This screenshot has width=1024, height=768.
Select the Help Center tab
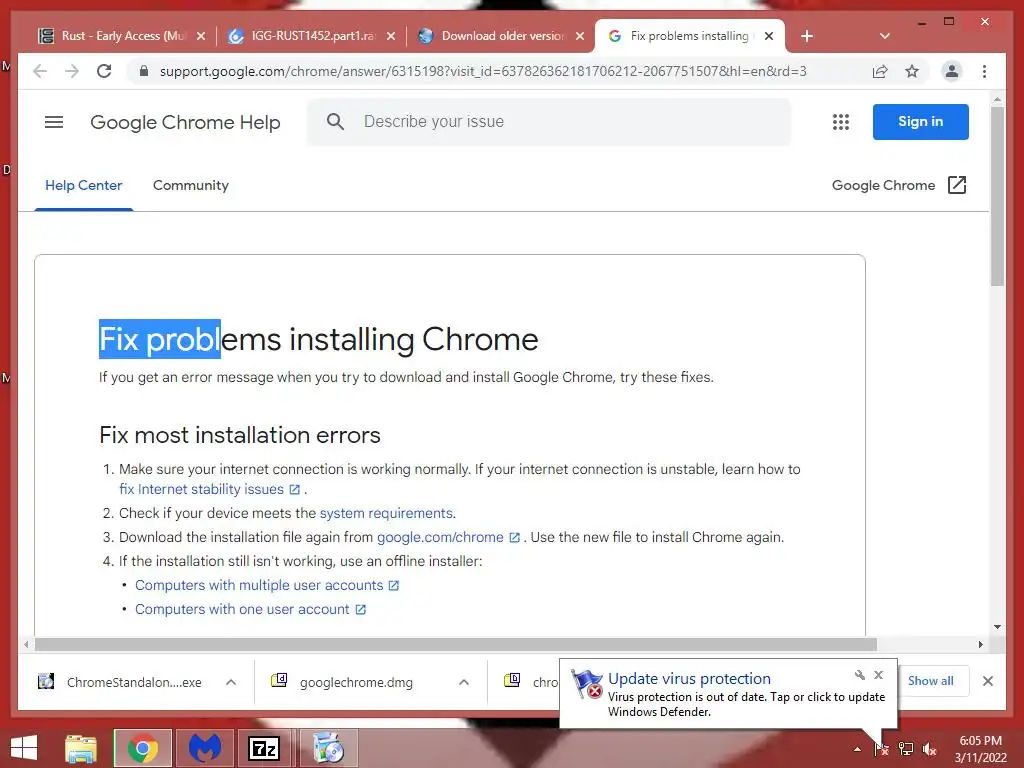click(84, 185)
